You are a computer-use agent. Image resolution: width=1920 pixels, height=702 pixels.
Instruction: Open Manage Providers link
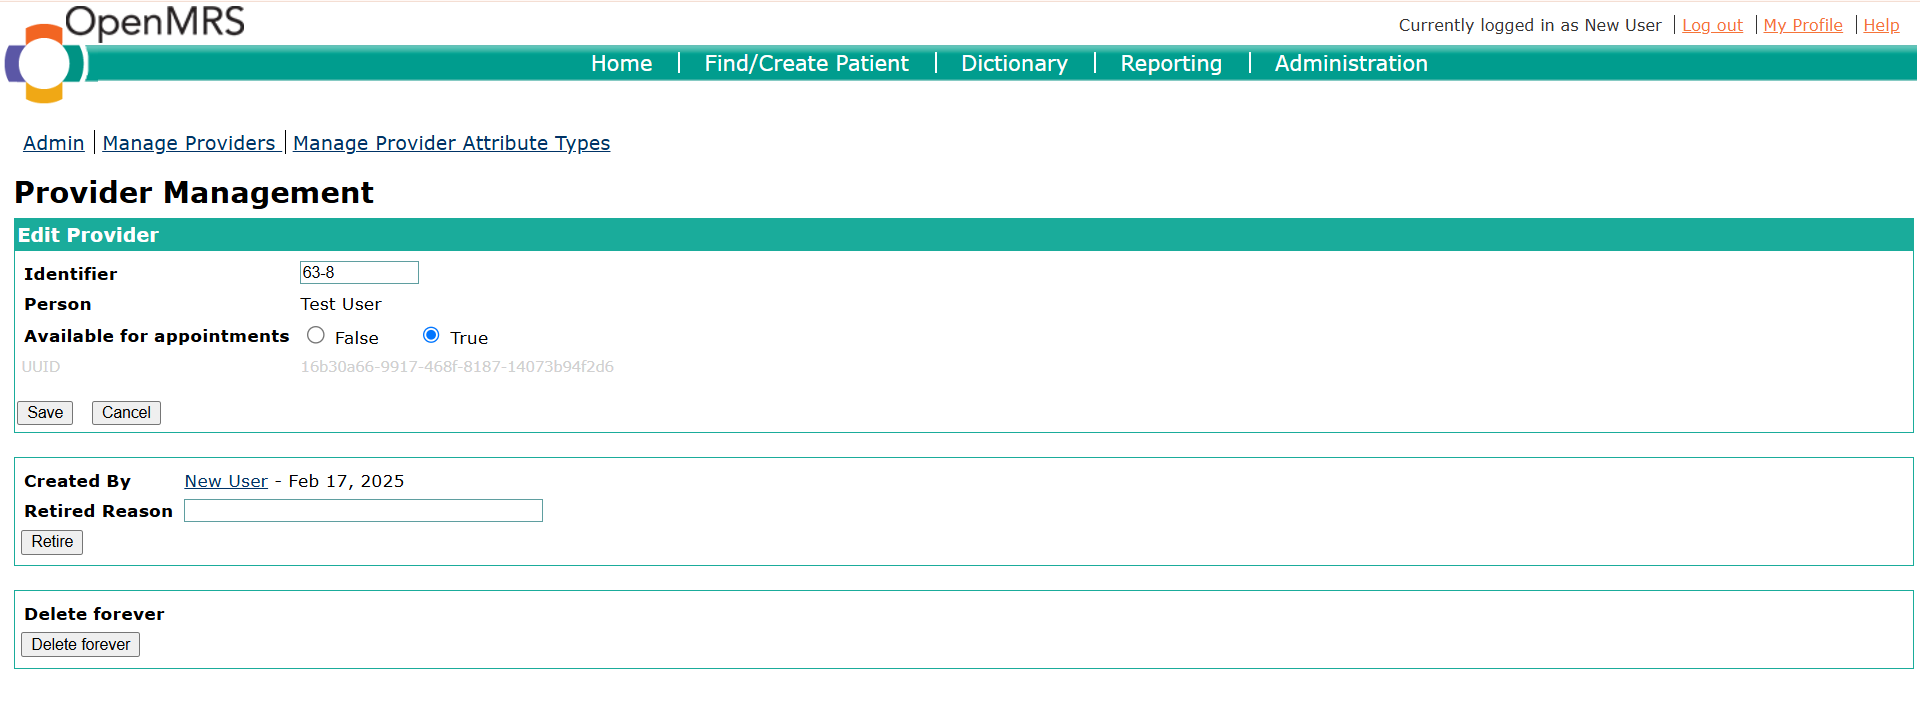point(189,143)
